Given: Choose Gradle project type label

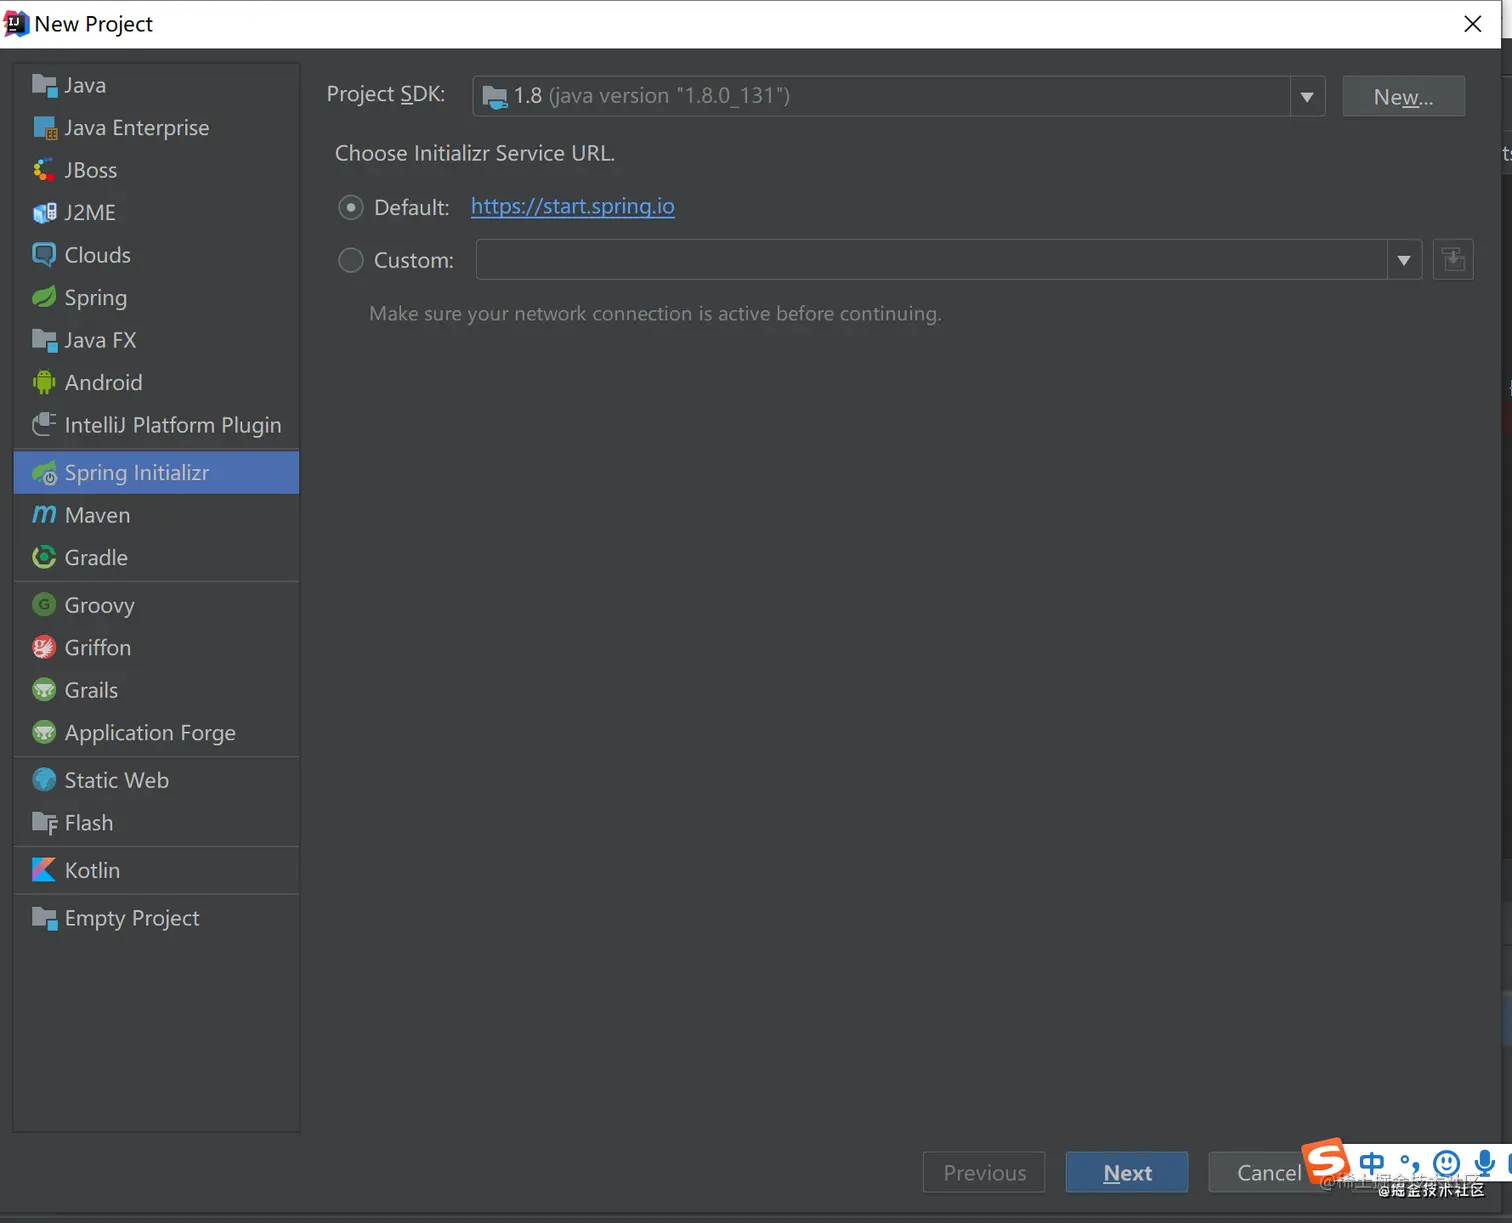Looking at the screenshot, I should pos(96,558).
